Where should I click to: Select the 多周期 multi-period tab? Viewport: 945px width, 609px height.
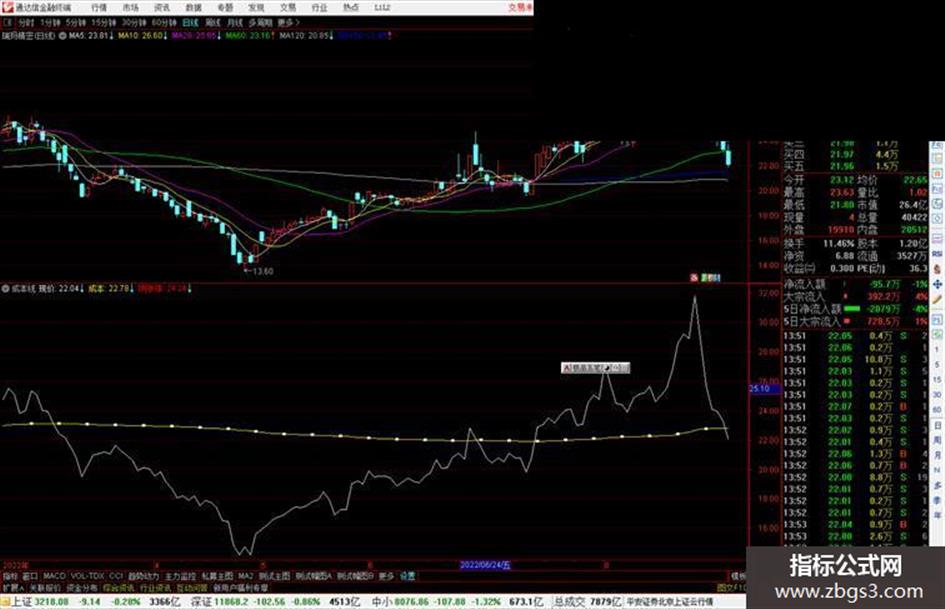pos(260,22)
